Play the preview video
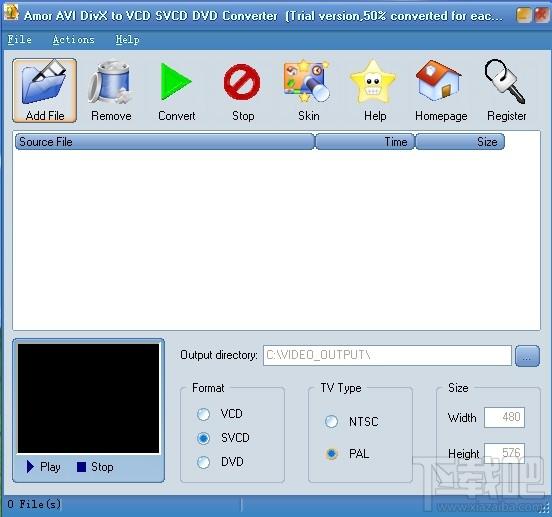 [x=43, y=467]
